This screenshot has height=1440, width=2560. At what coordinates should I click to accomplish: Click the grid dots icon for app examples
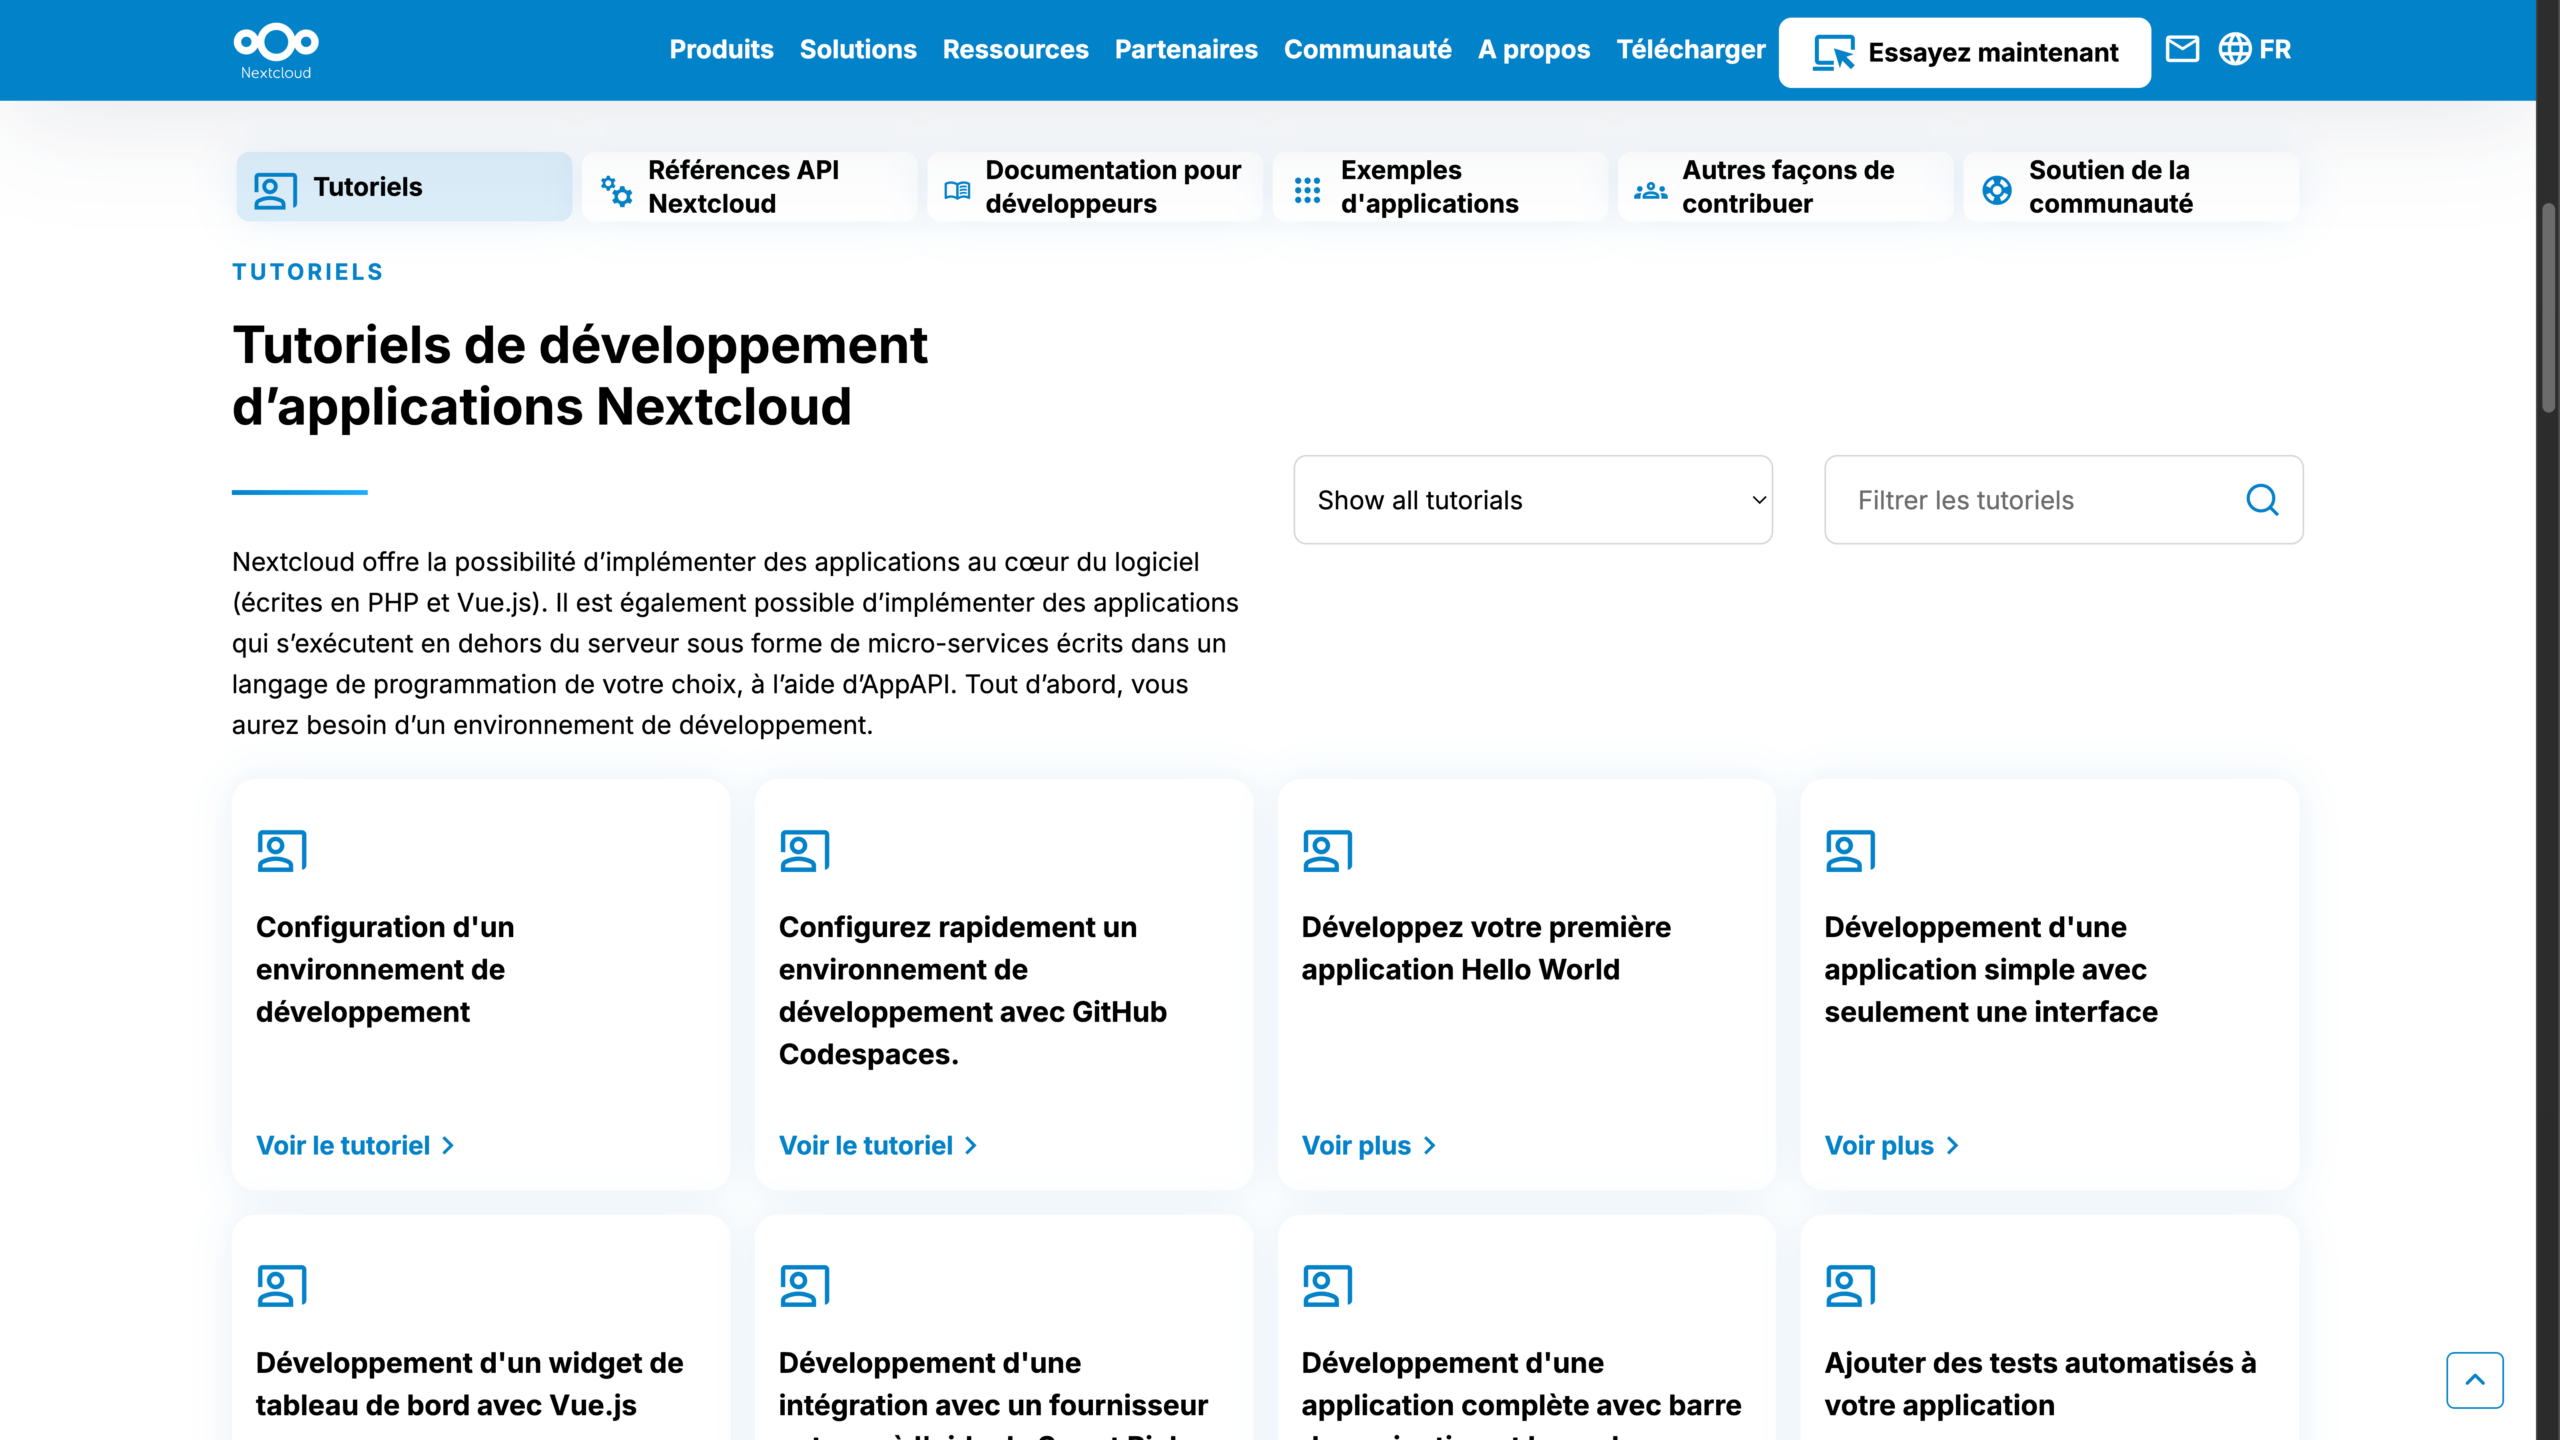(1307, 189)
